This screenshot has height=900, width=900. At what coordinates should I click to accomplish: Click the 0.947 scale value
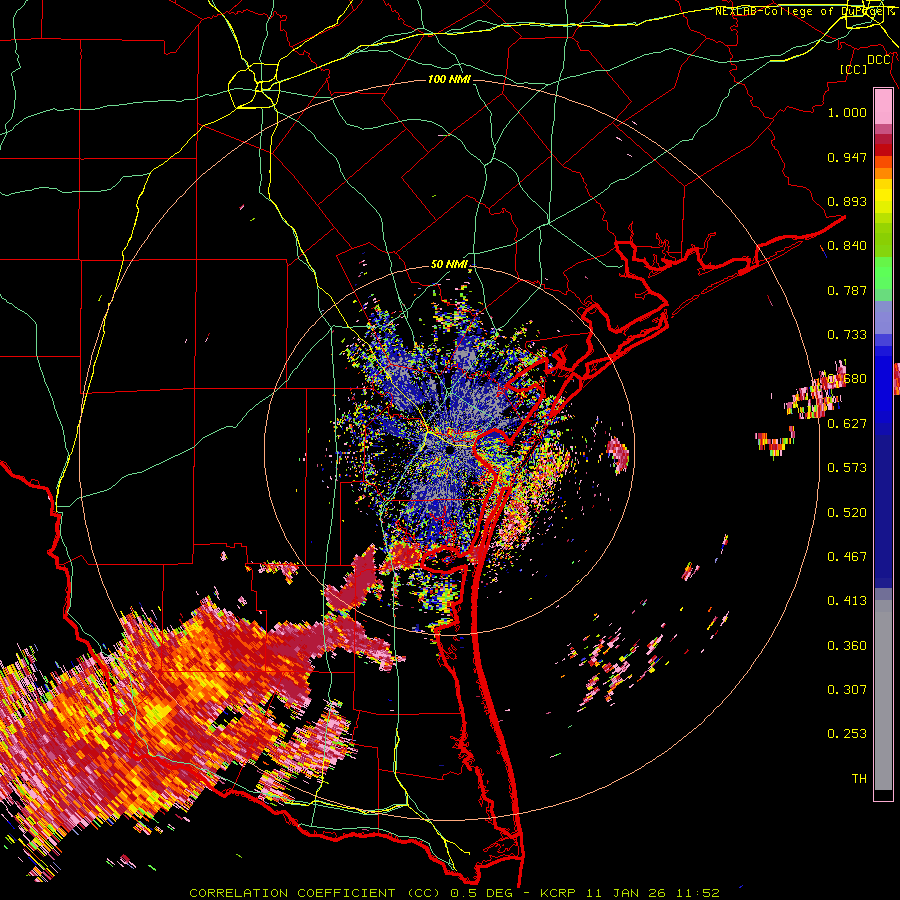[x=847, y=157]
